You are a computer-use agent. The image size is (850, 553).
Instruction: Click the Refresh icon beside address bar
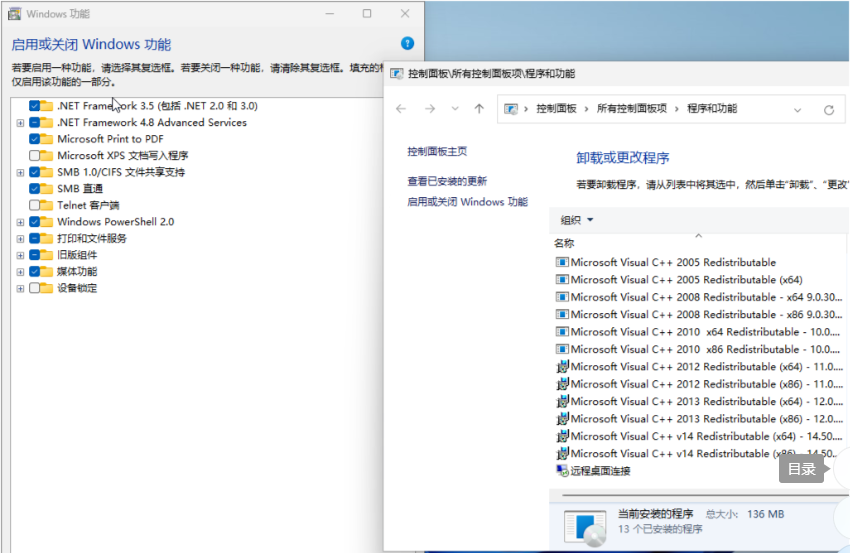click(829, 109)
